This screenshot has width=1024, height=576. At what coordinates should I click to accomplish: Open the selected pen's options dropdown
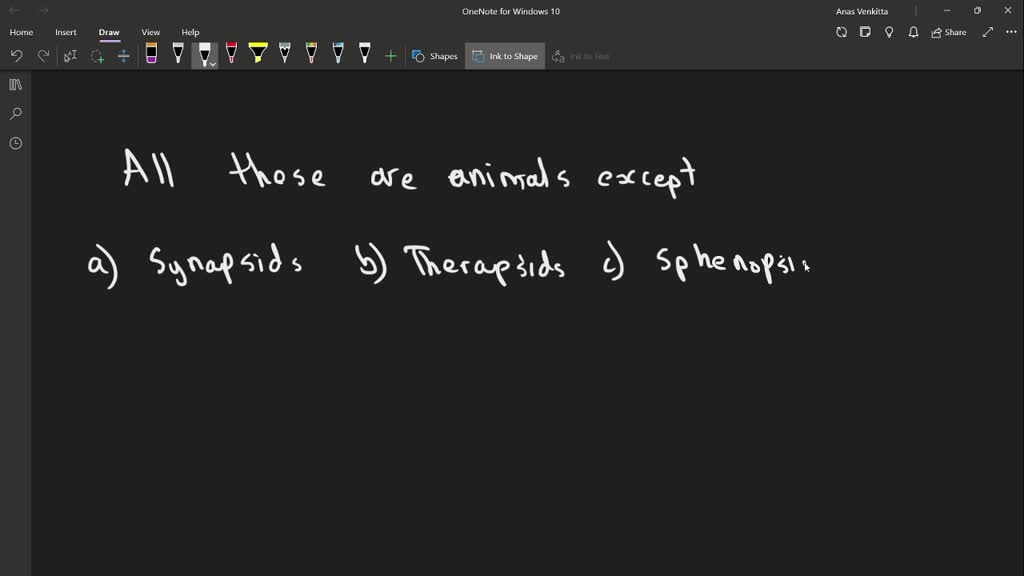[x=212, y=62]
